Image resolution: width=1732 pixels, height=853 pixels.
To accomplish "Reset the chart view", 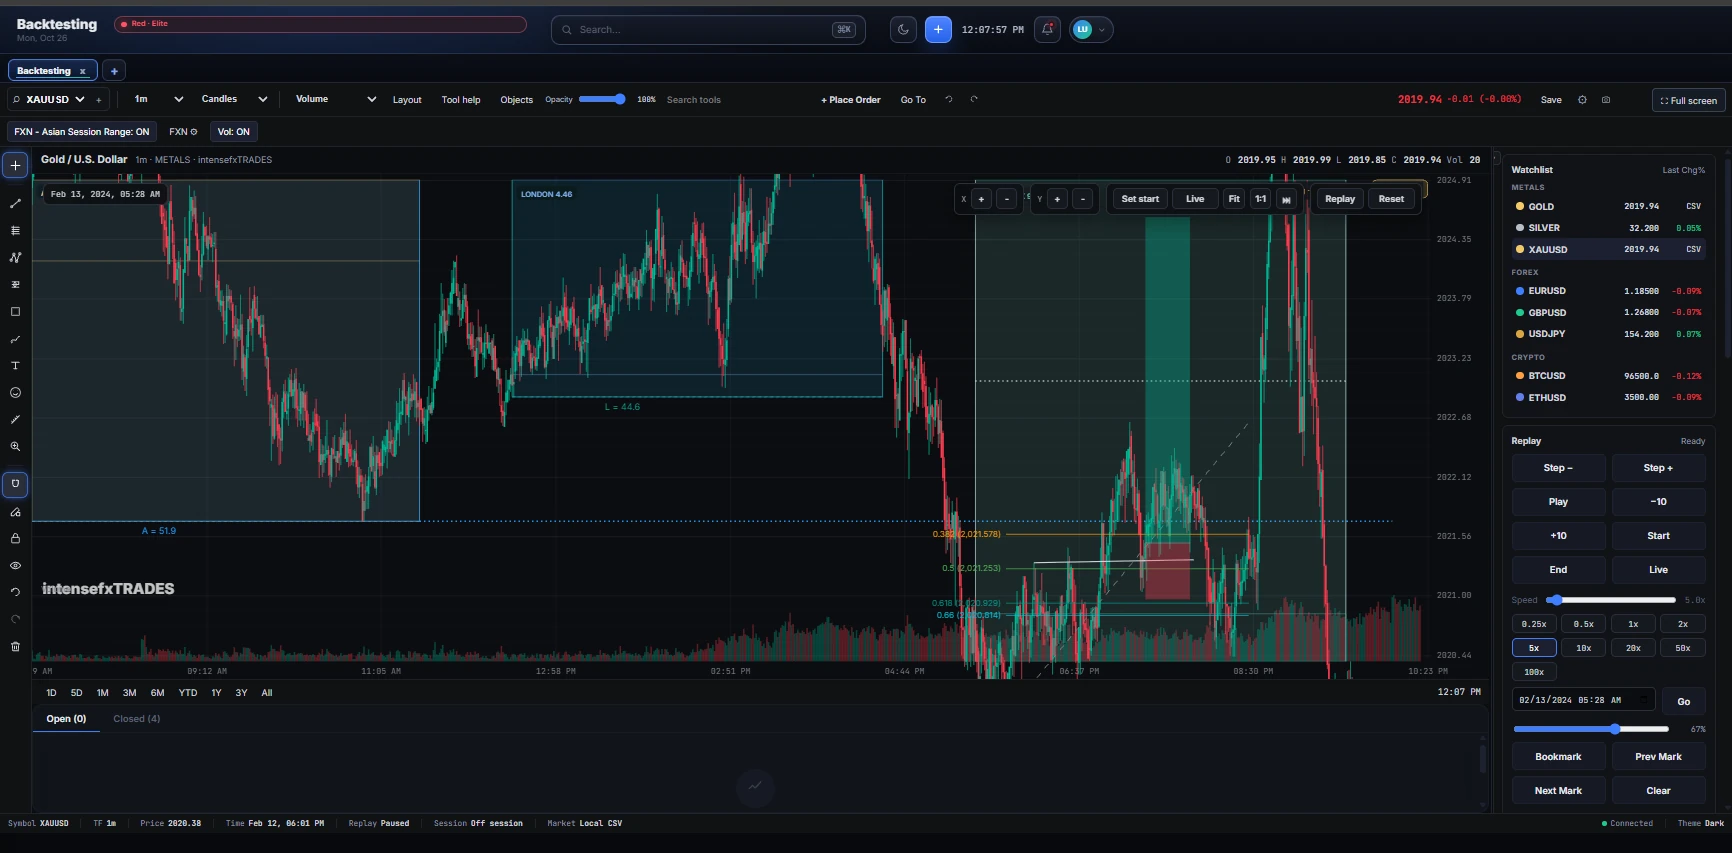I will click(1391, 199).
